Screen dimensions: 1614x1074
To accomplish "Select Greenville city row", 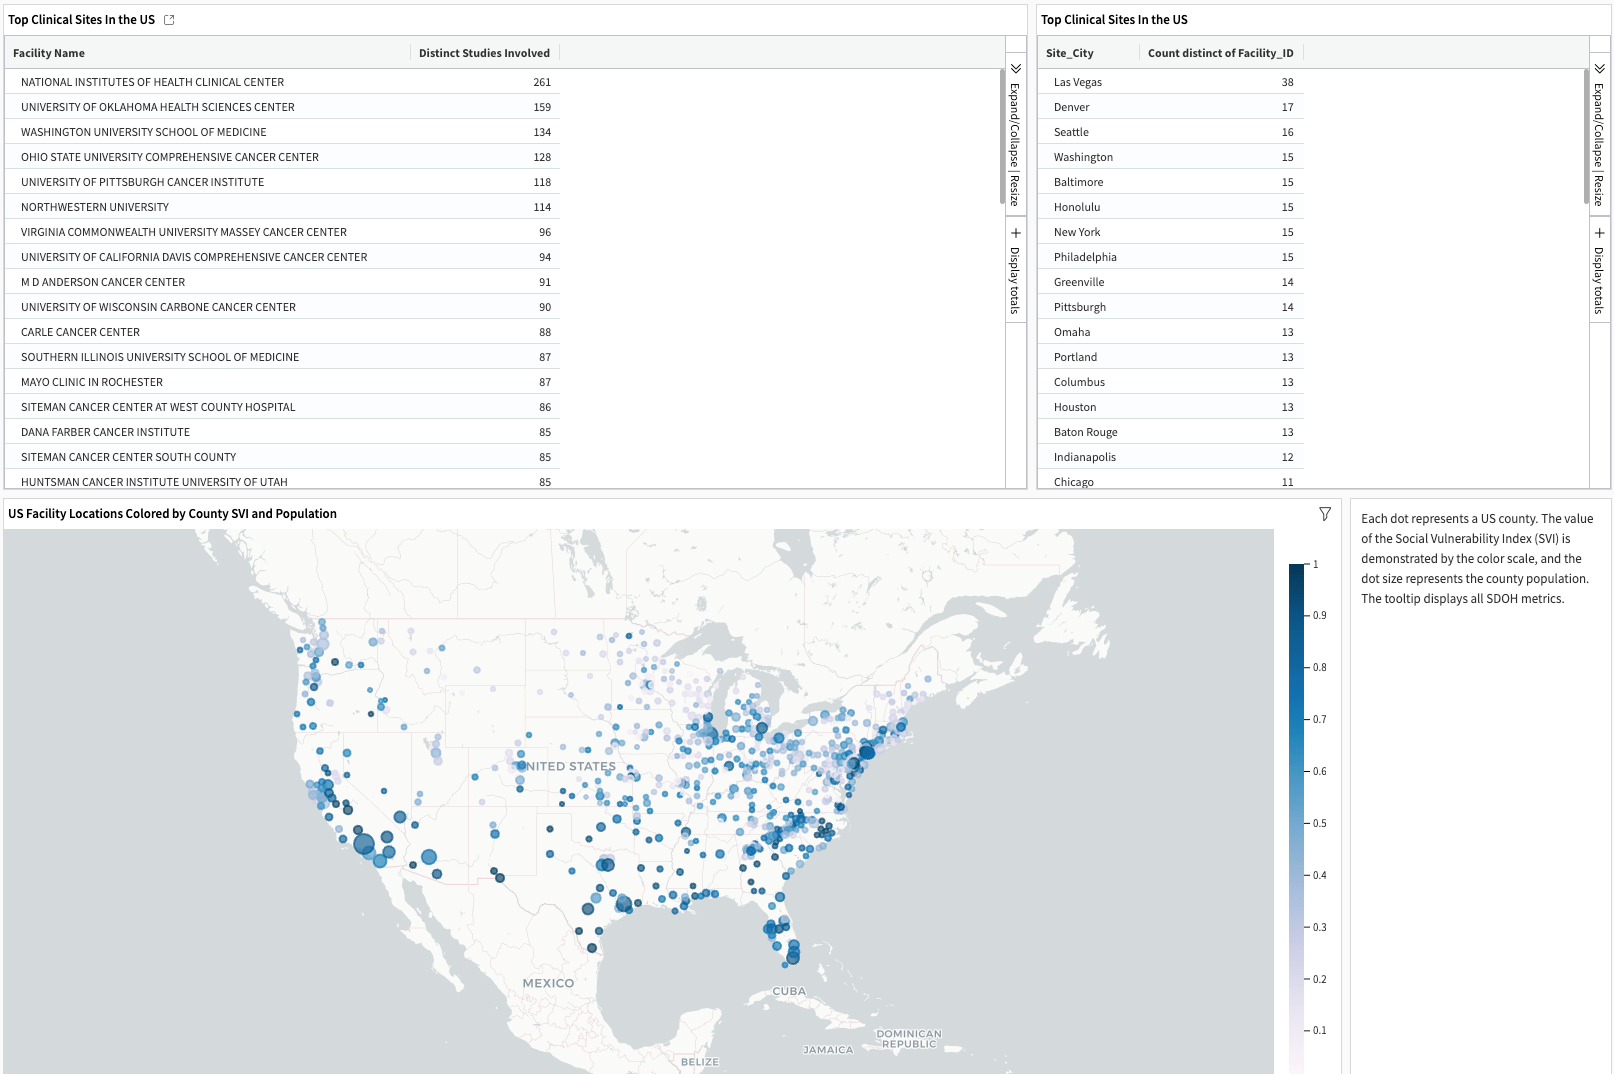I will pos(1170,282).
